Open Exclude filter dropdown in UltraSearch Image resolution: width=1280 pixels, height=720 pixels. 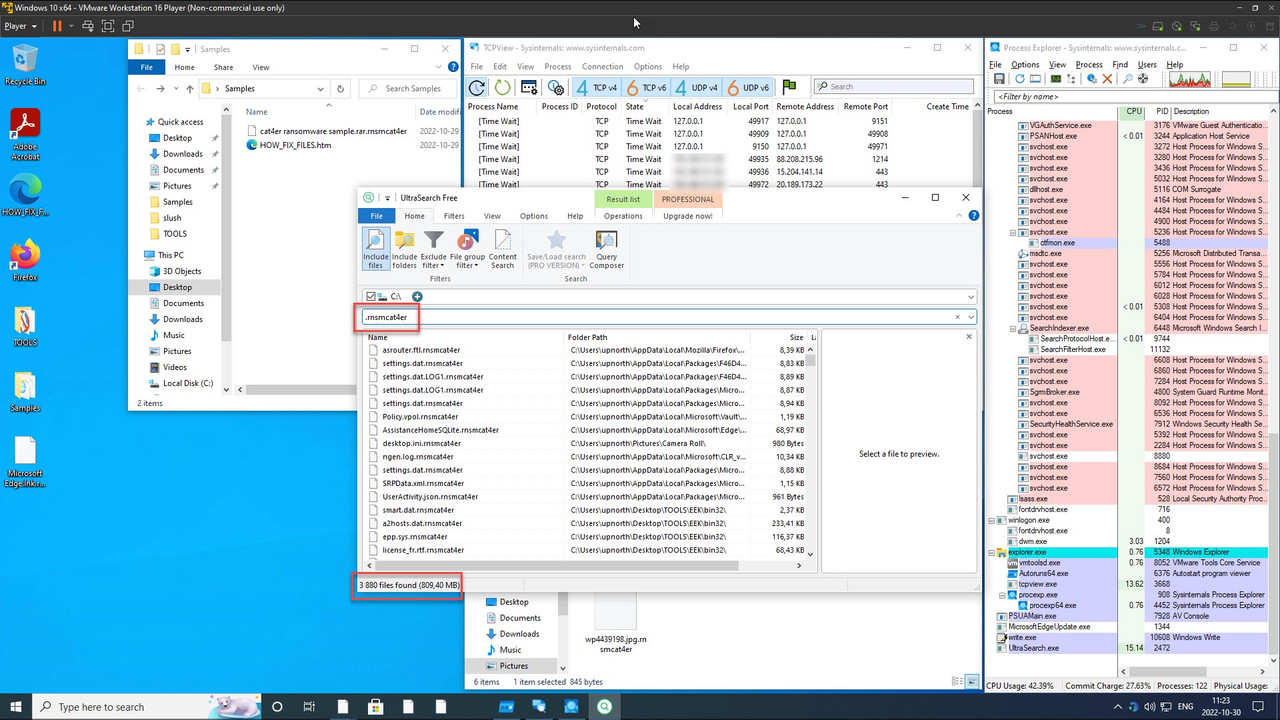433,249
